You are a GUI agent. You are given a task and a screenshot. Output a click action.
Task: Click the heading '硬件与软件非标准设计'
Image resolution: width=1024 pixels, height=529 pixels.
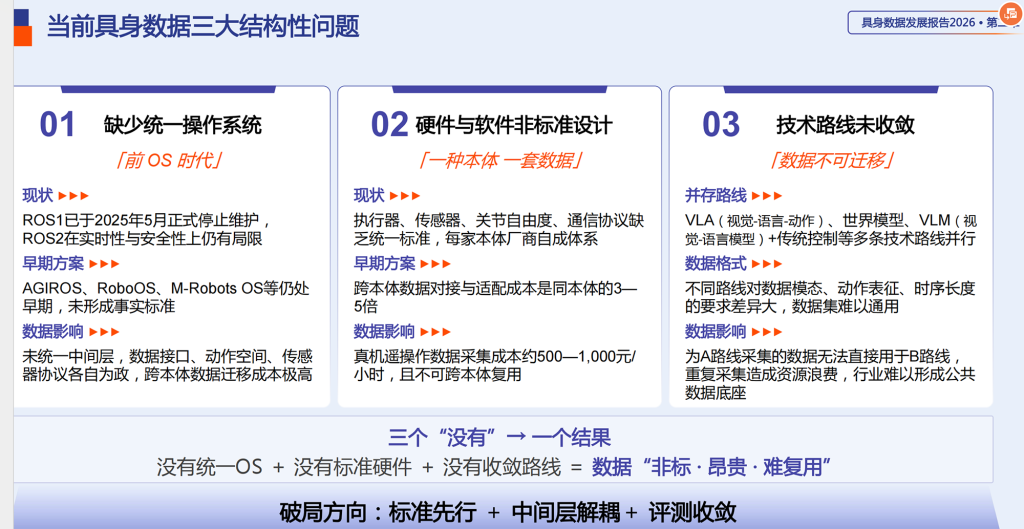coord(514,125)
